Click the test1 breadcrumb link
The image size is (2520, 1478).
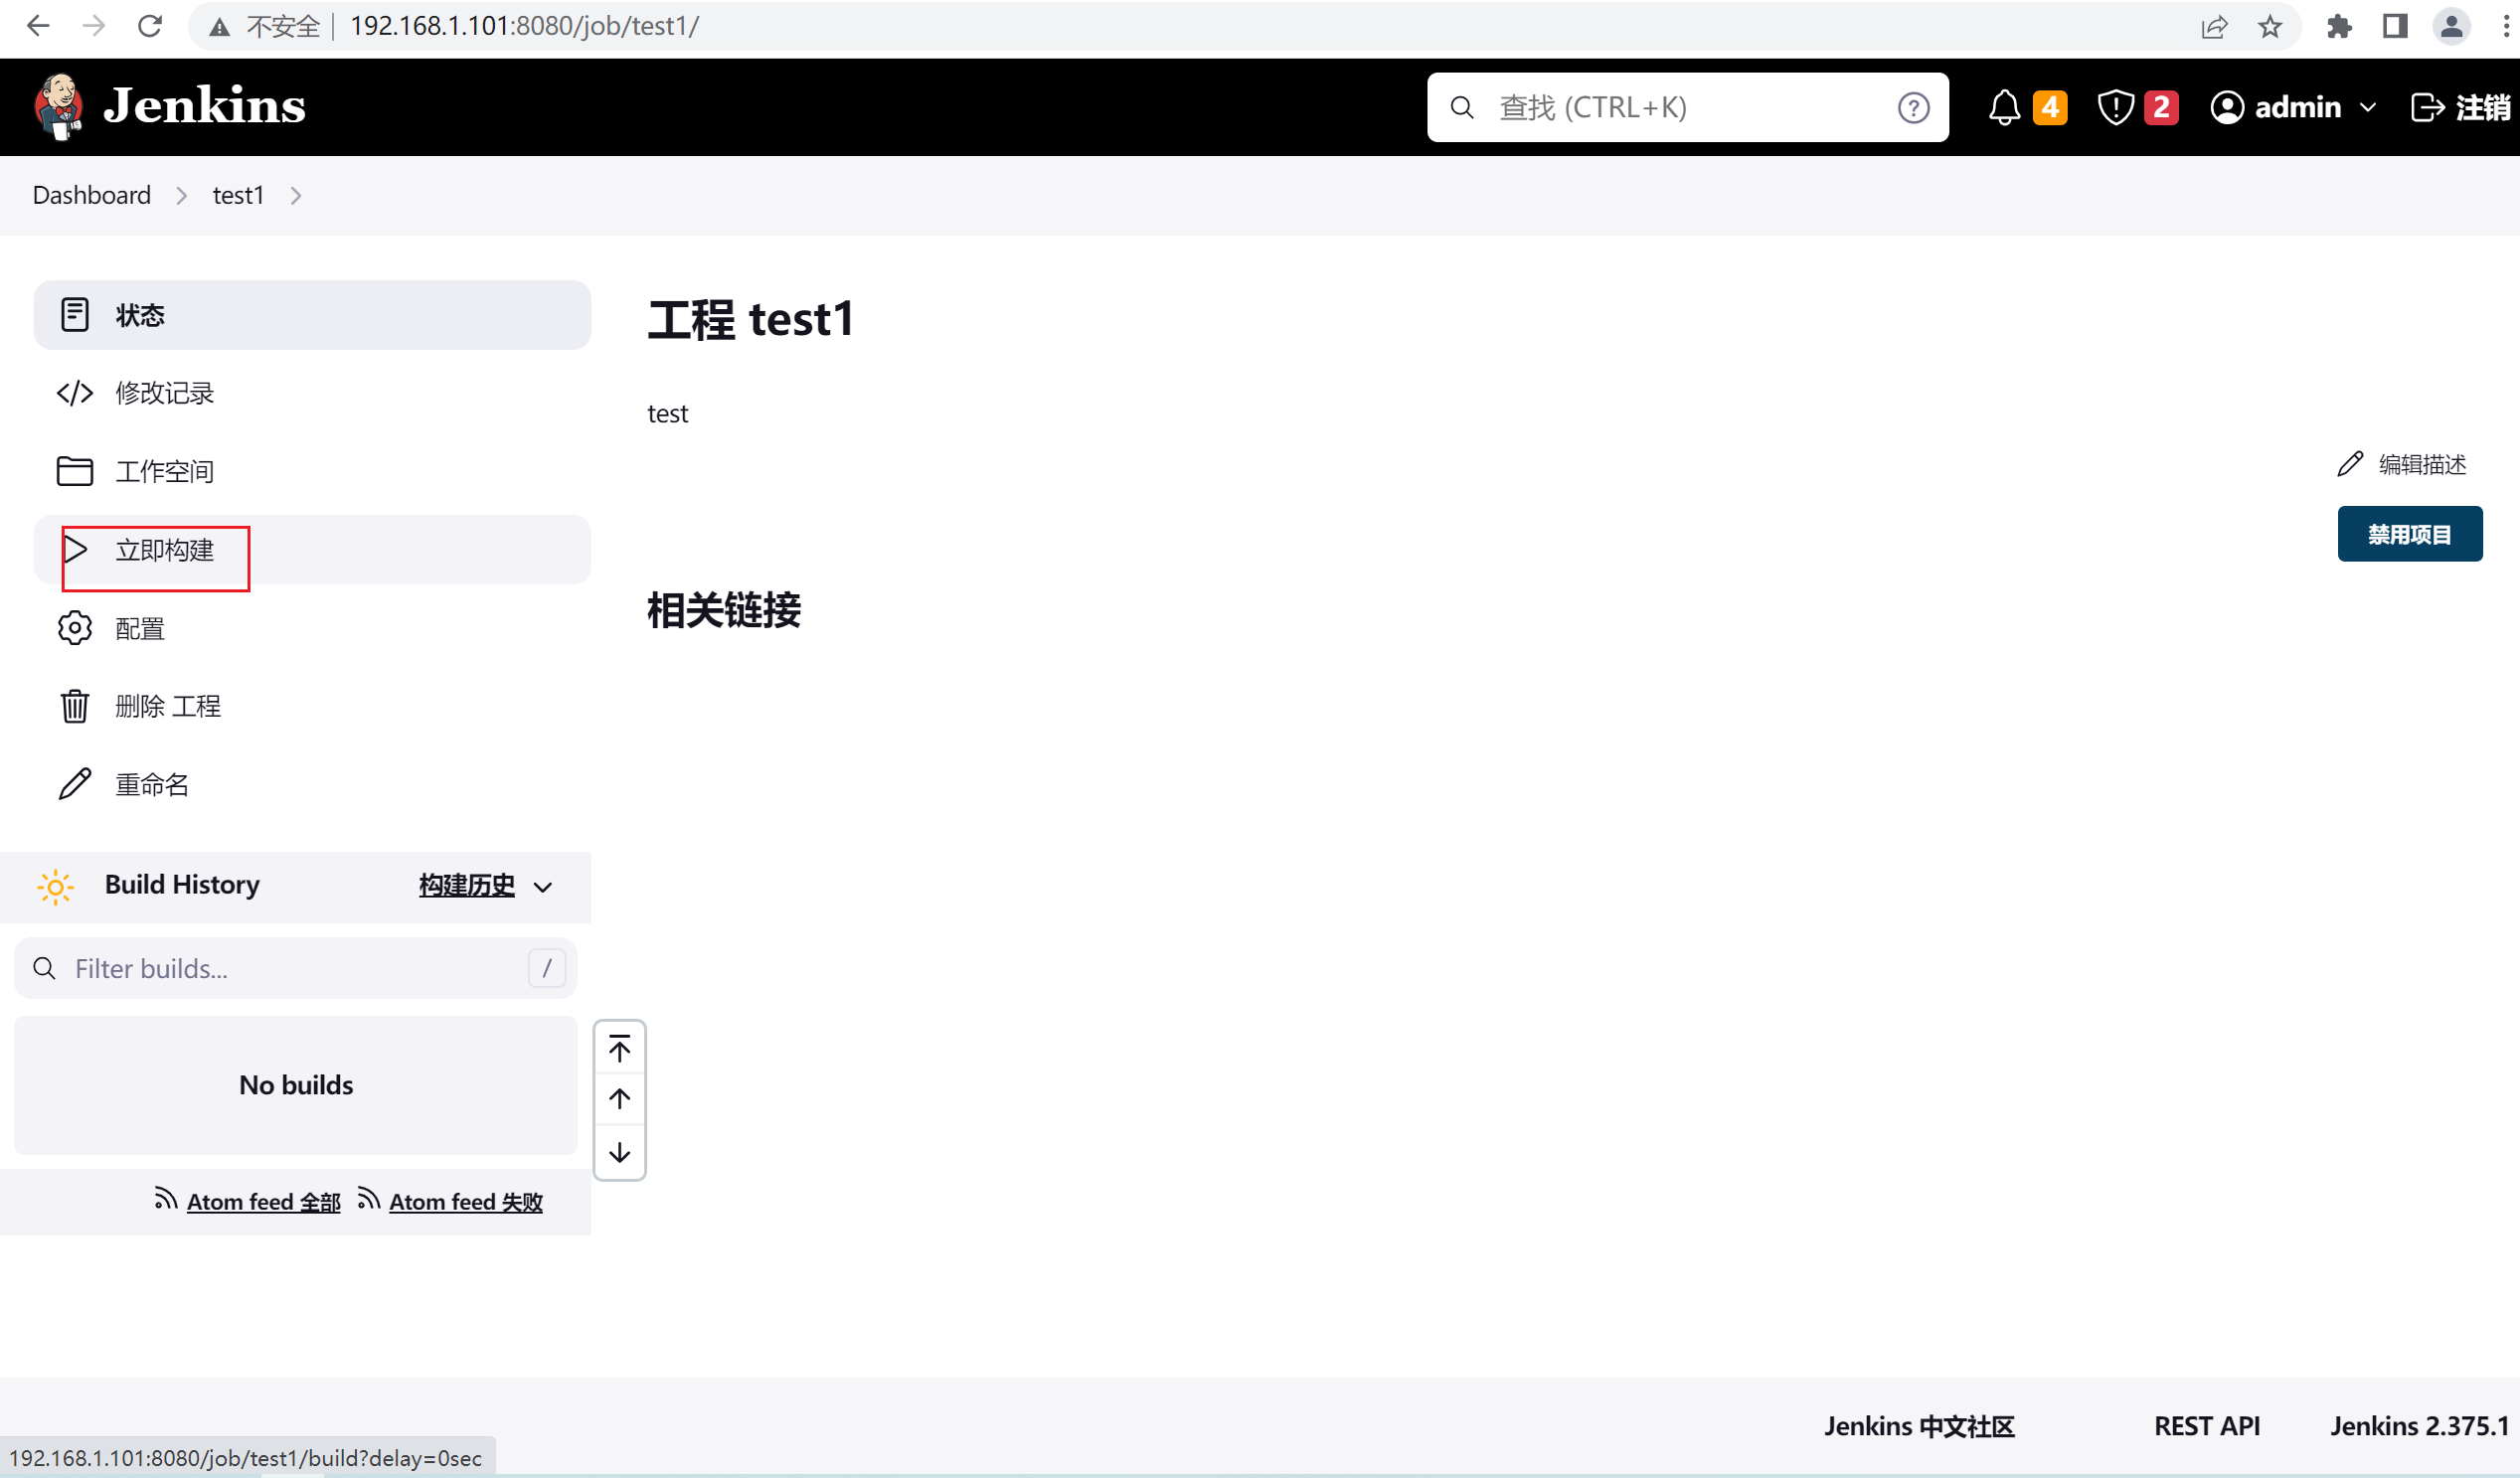coord(238,195)
